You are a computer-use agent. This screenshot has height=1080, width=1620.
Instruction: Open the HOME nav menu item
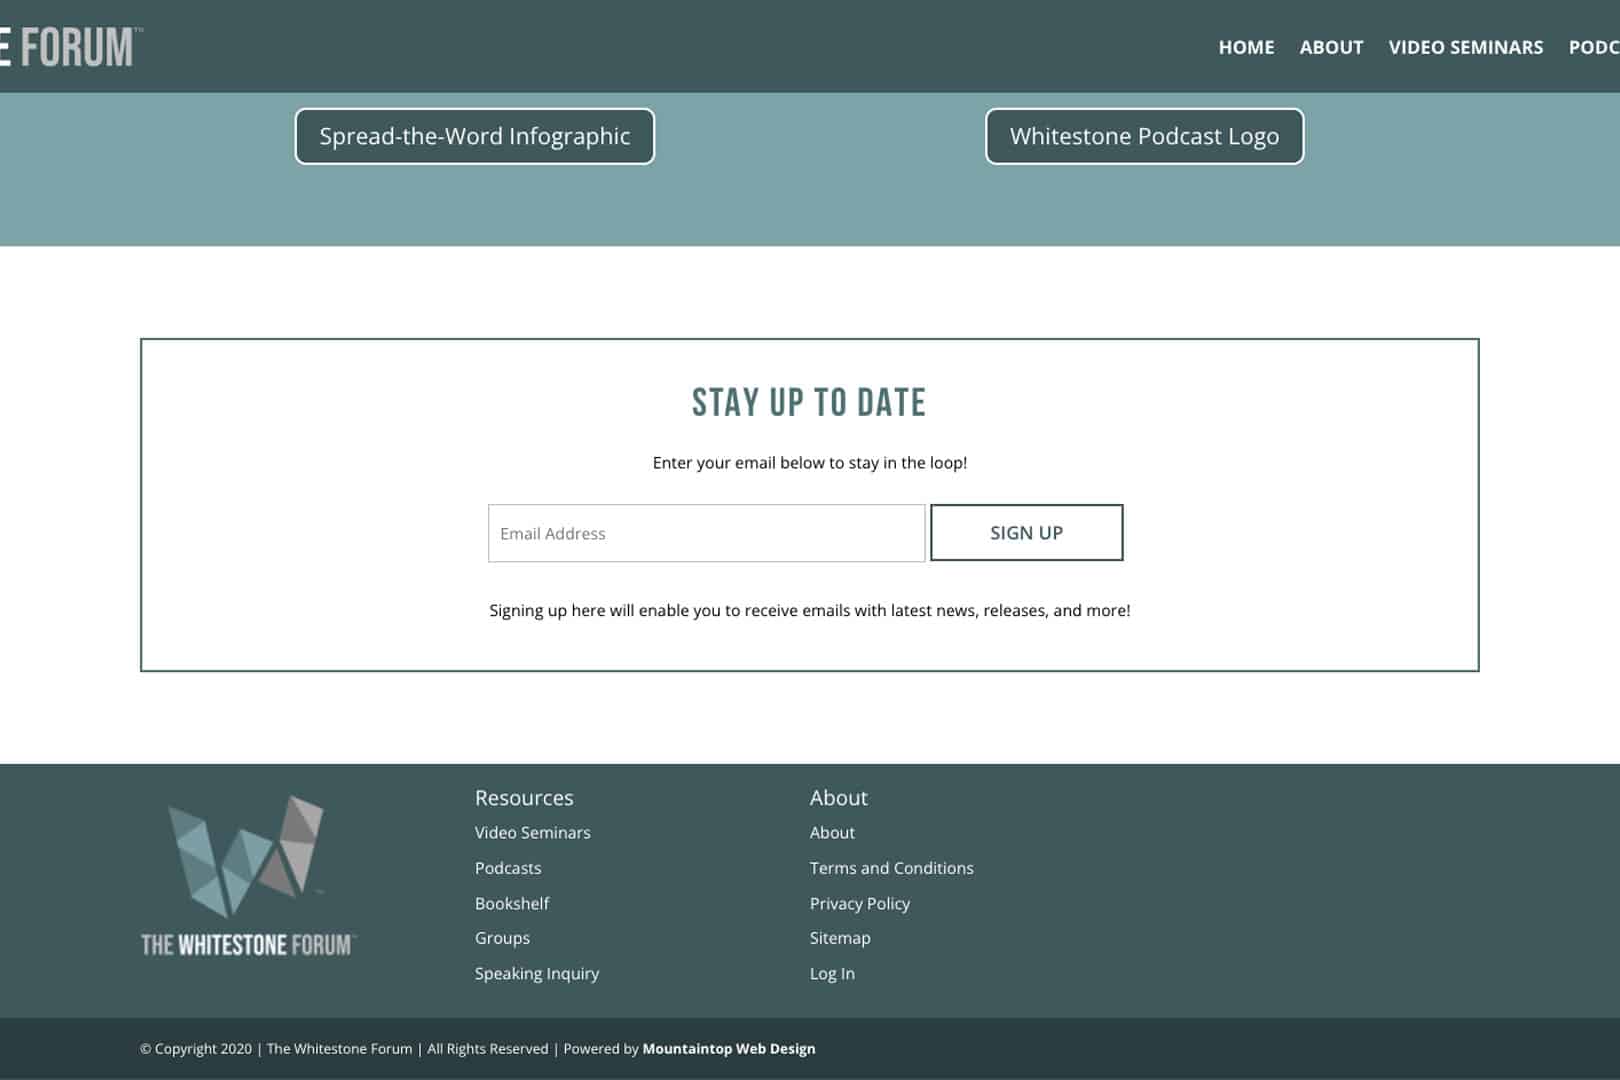(x=1246, y=47)
